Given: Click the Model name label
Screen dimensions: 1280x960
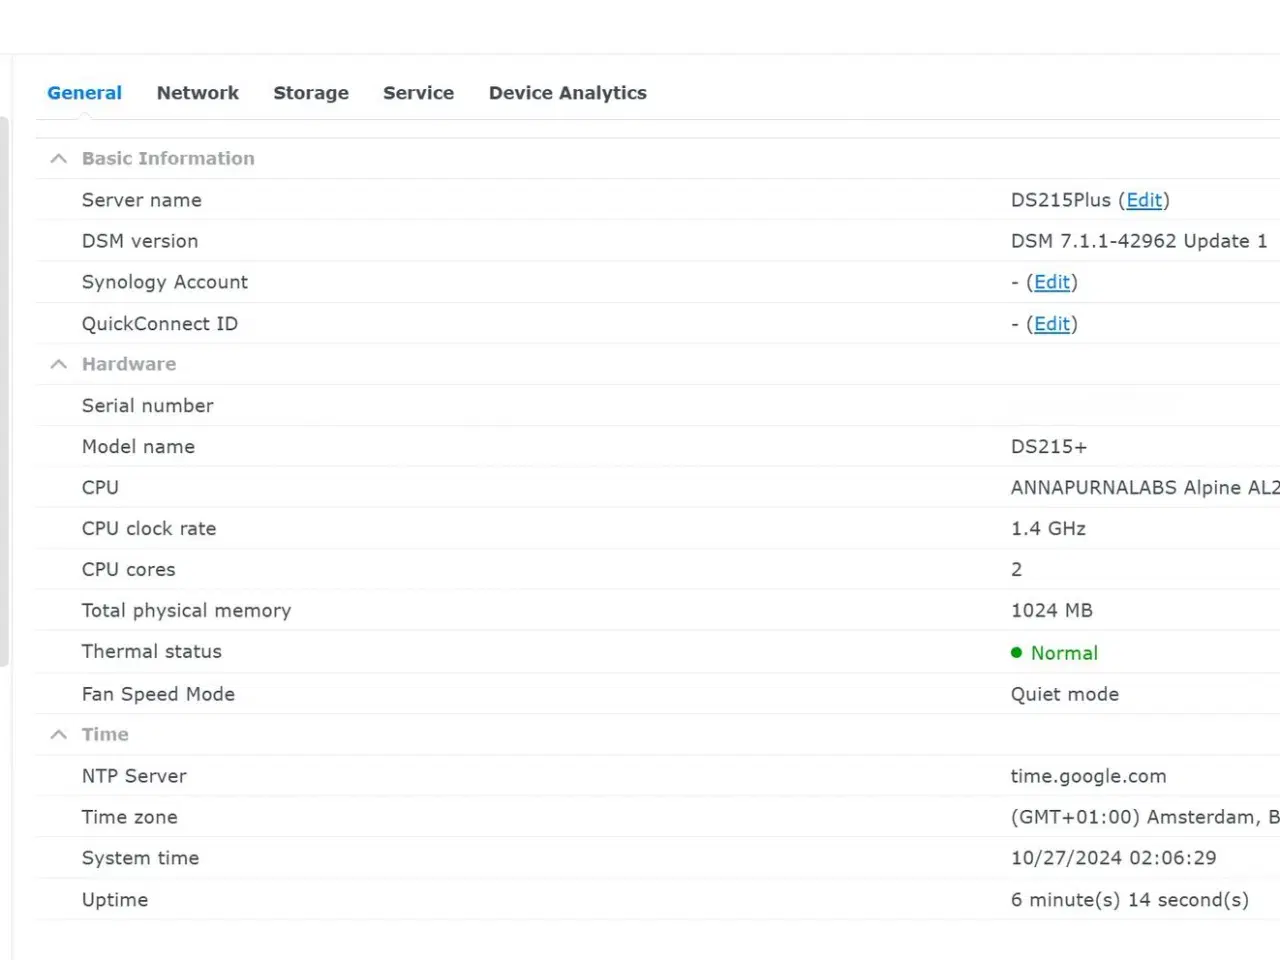Looking at the screenshot, I should (138, 446).
